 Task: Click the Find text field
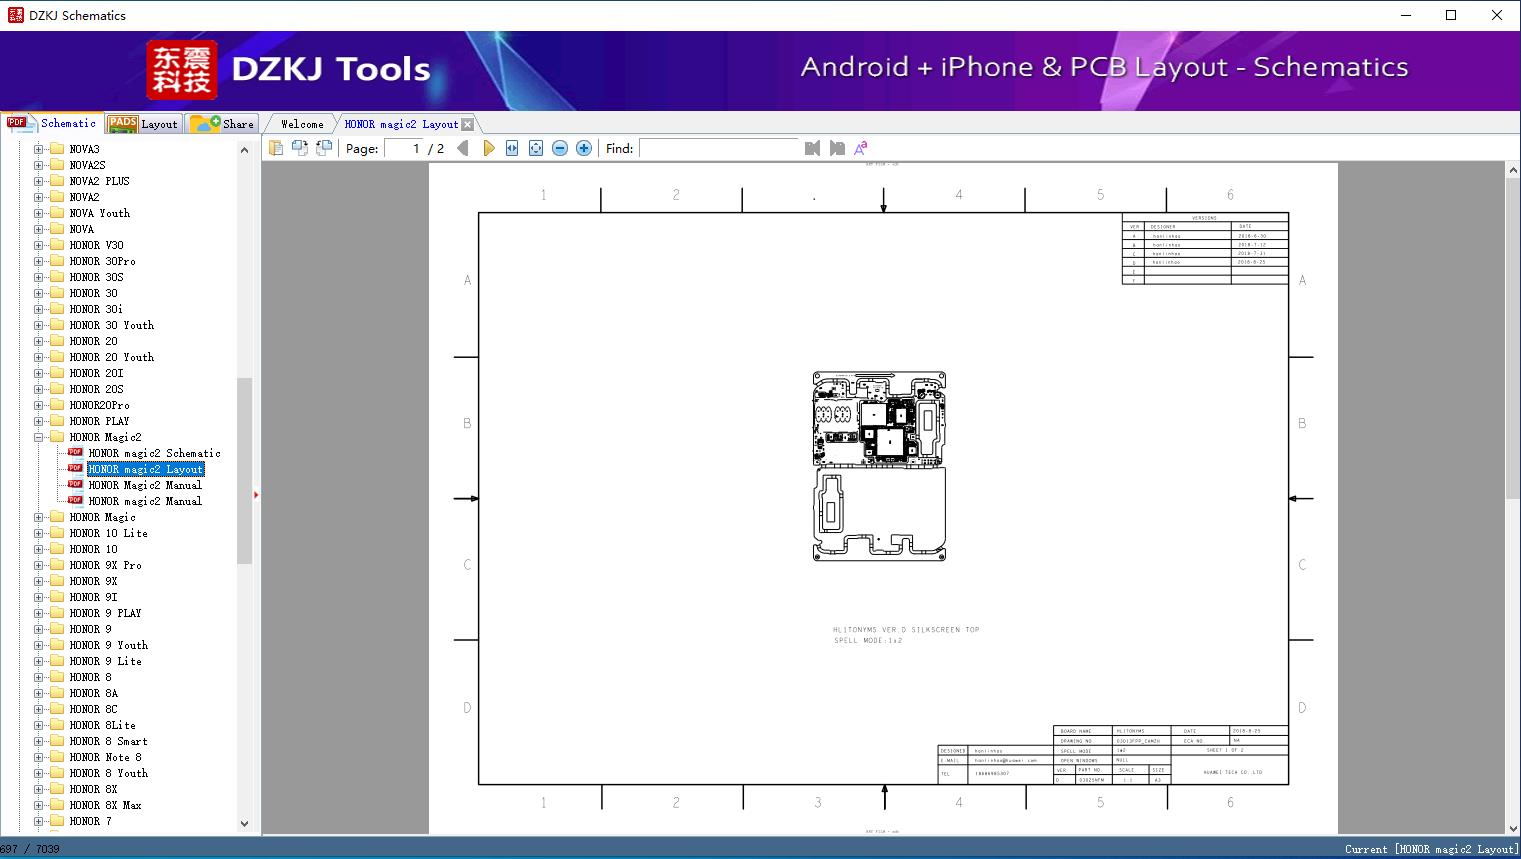tap(720, 148)
